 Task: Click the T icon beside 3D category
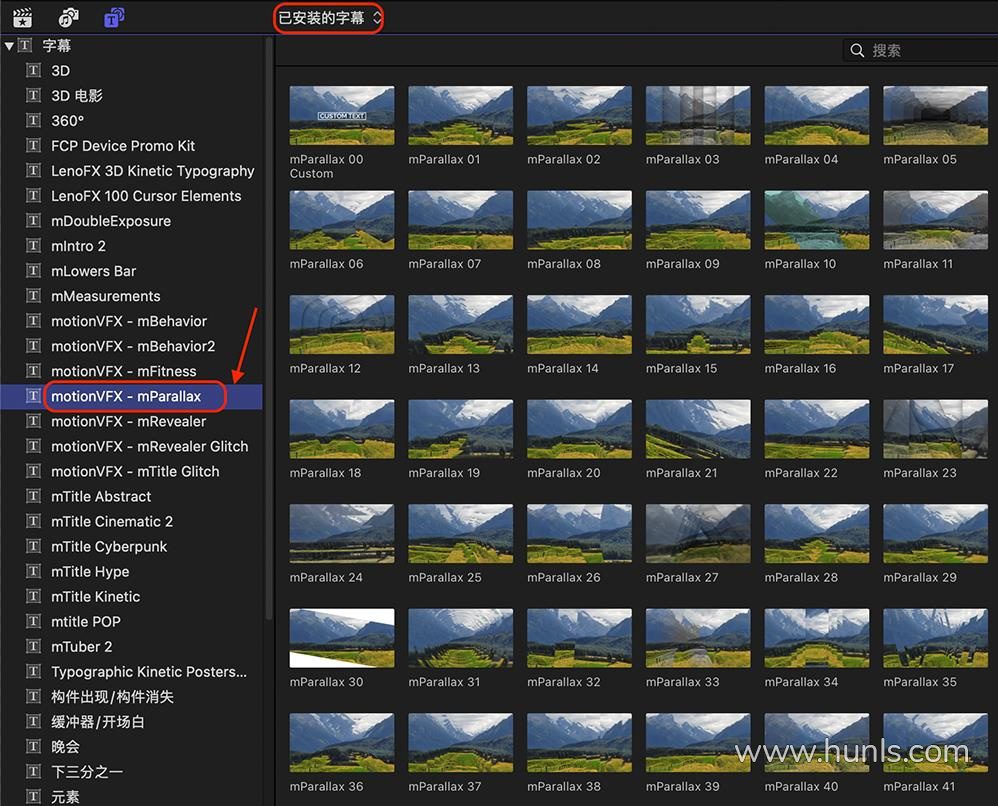(33, 70)
